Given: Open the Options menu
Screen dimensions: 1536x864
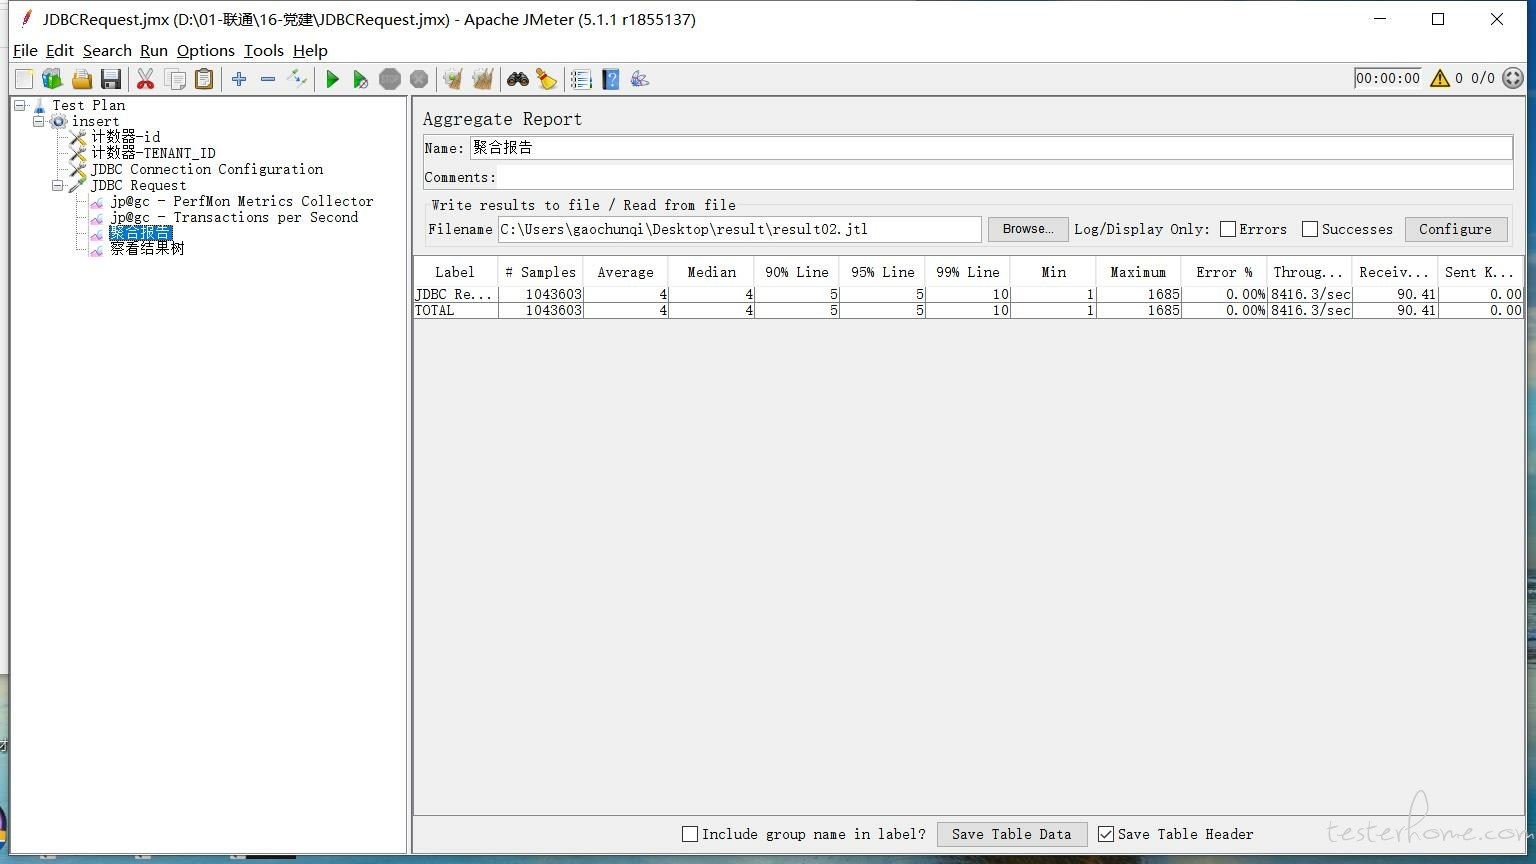Looking at the screenshot, I should tap(206, 50).
